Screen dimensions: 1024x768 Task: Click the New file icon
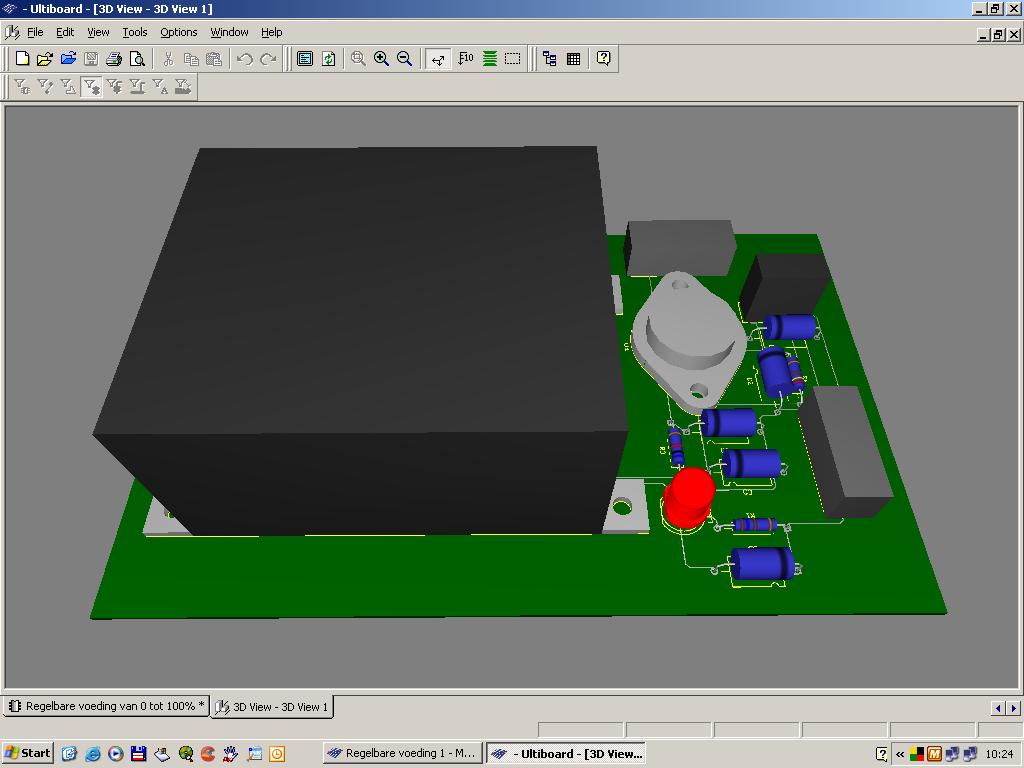click(22, 59)
